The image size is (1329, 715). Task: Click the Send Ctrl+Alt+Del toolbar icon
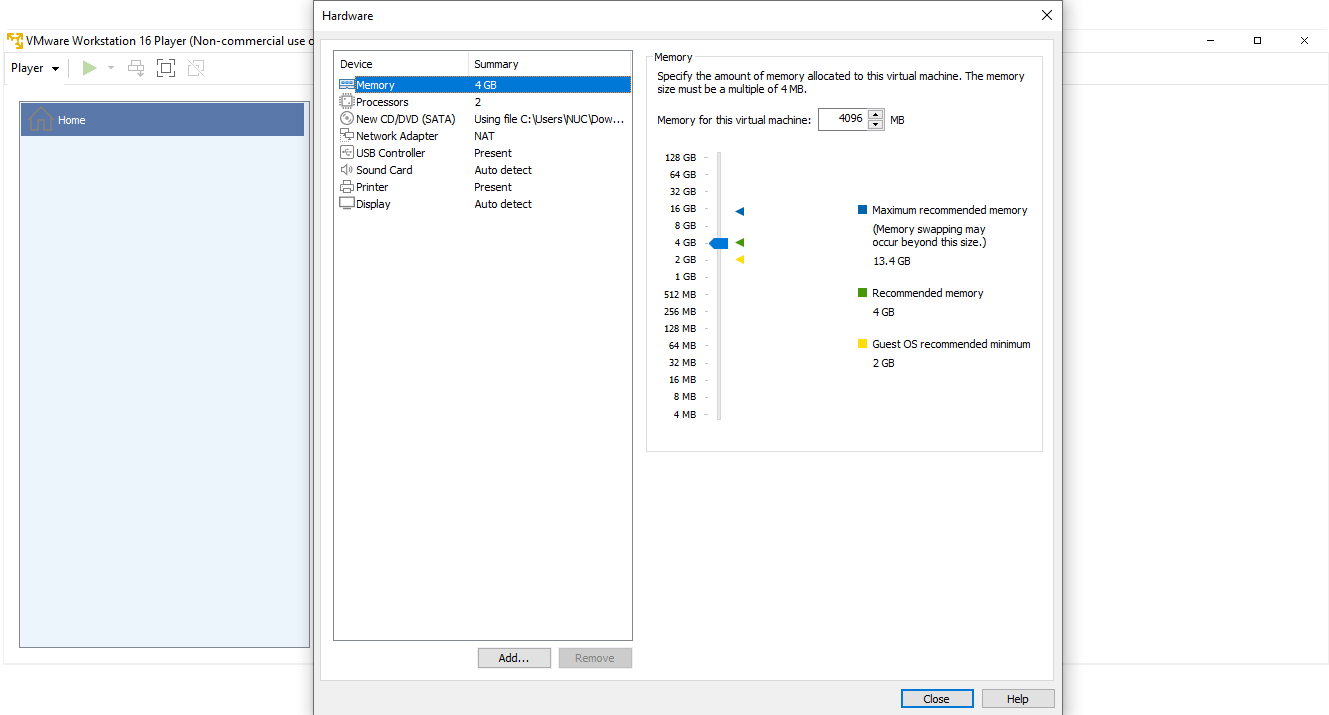coord(136,68)
